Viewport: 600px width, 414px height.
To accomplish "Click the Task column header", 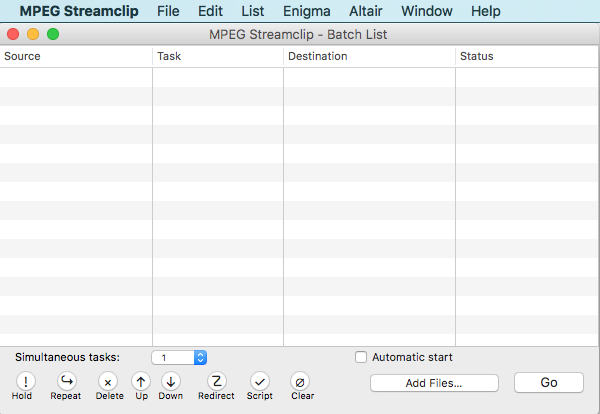I will click(x=218, y=56).
